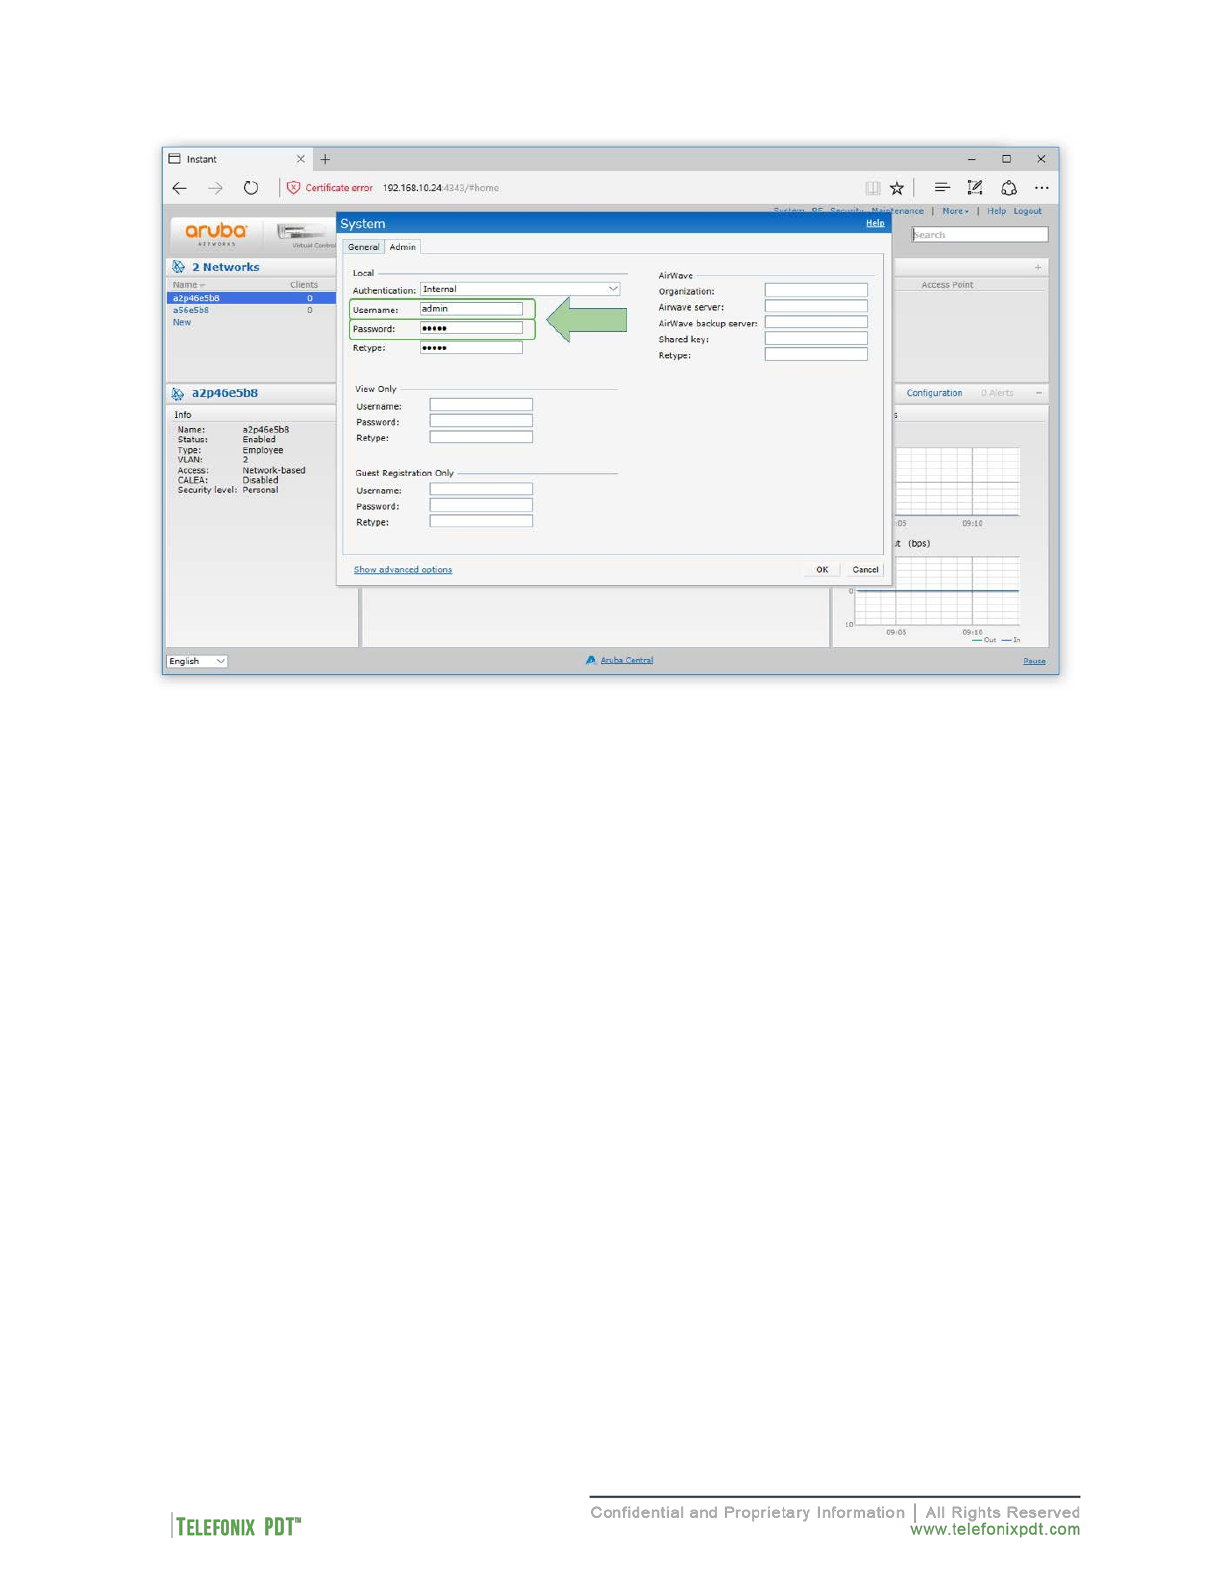Refresh the Instant page

(251, 188)
